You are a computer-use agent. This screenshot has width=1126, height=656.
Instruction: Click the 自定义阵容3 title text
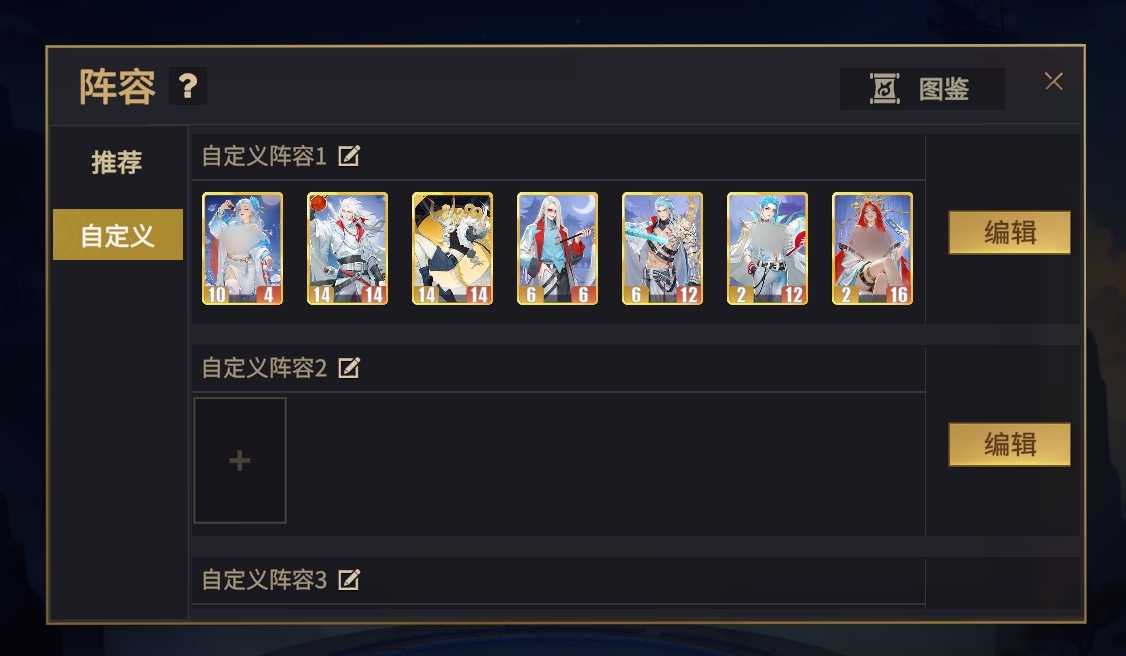click(264, 580)
